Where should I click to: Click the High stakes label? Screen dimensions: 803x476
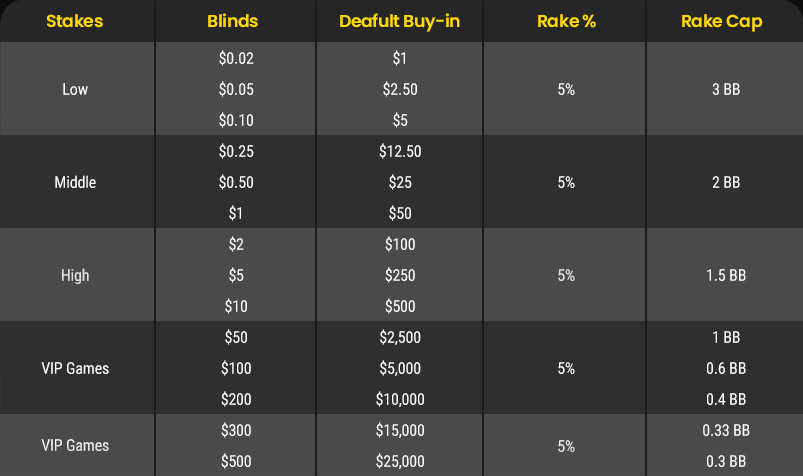[75, 275]
